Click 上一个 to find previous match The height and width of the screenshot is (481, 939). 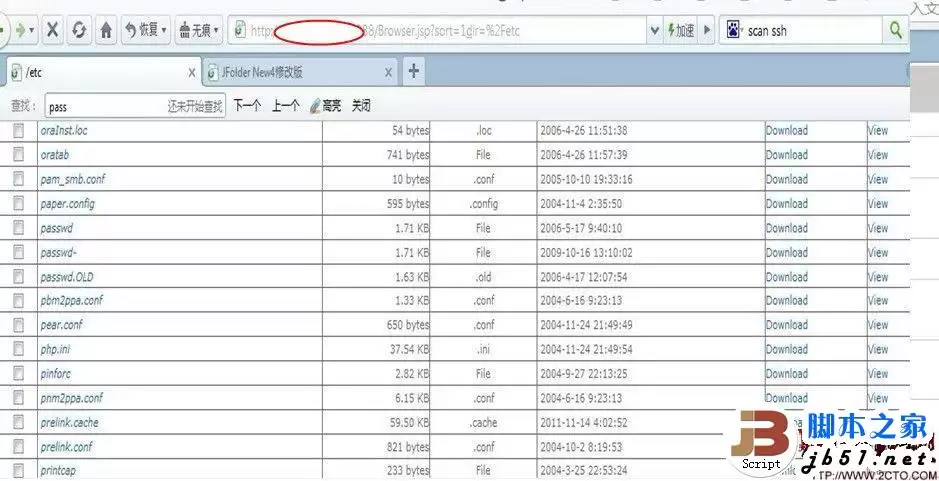pos(286,106)
